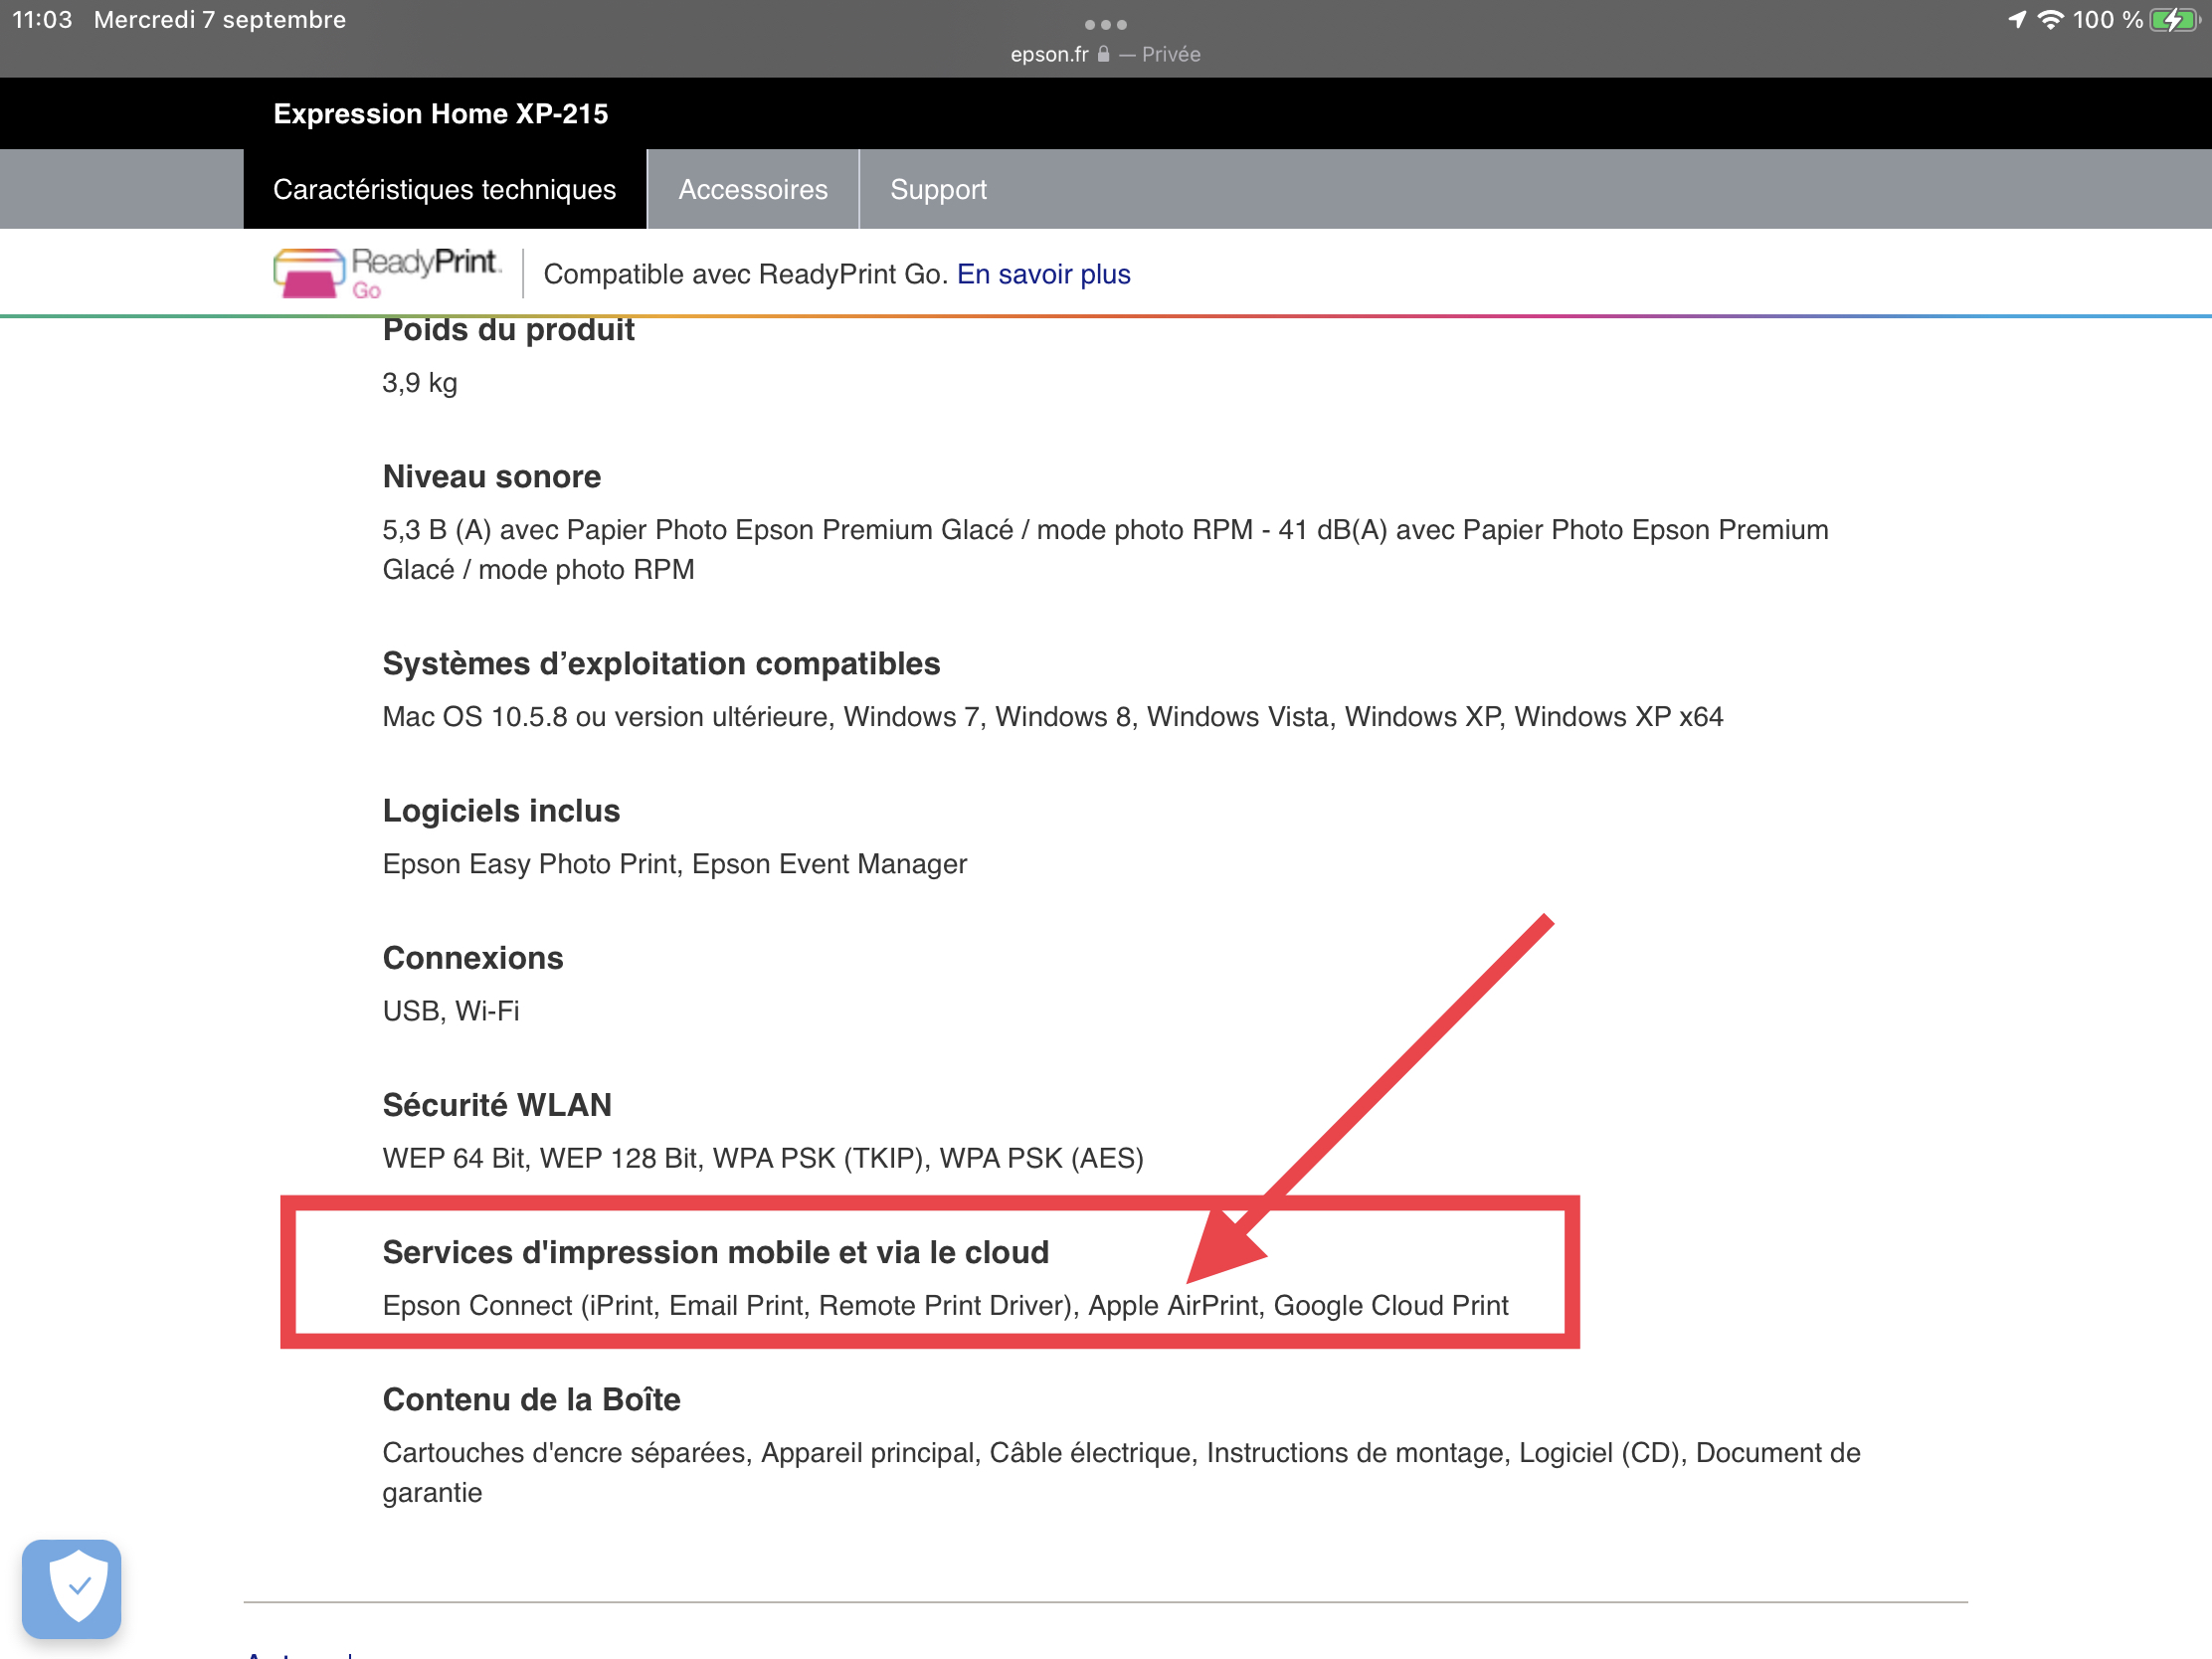
Task: Tap the Connexions section heading
Action: coord(472,957)
